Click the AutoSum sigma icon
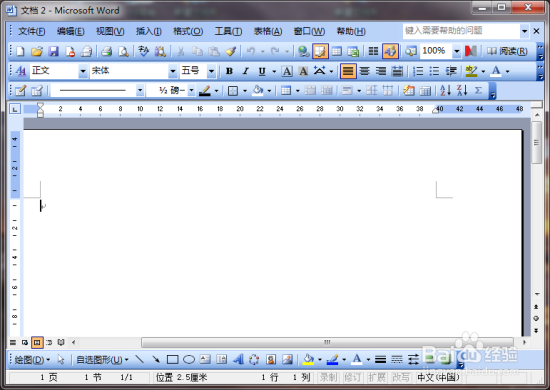Image resolution: width=550 pixels, height=390 pixels. (x=478, y=90)
